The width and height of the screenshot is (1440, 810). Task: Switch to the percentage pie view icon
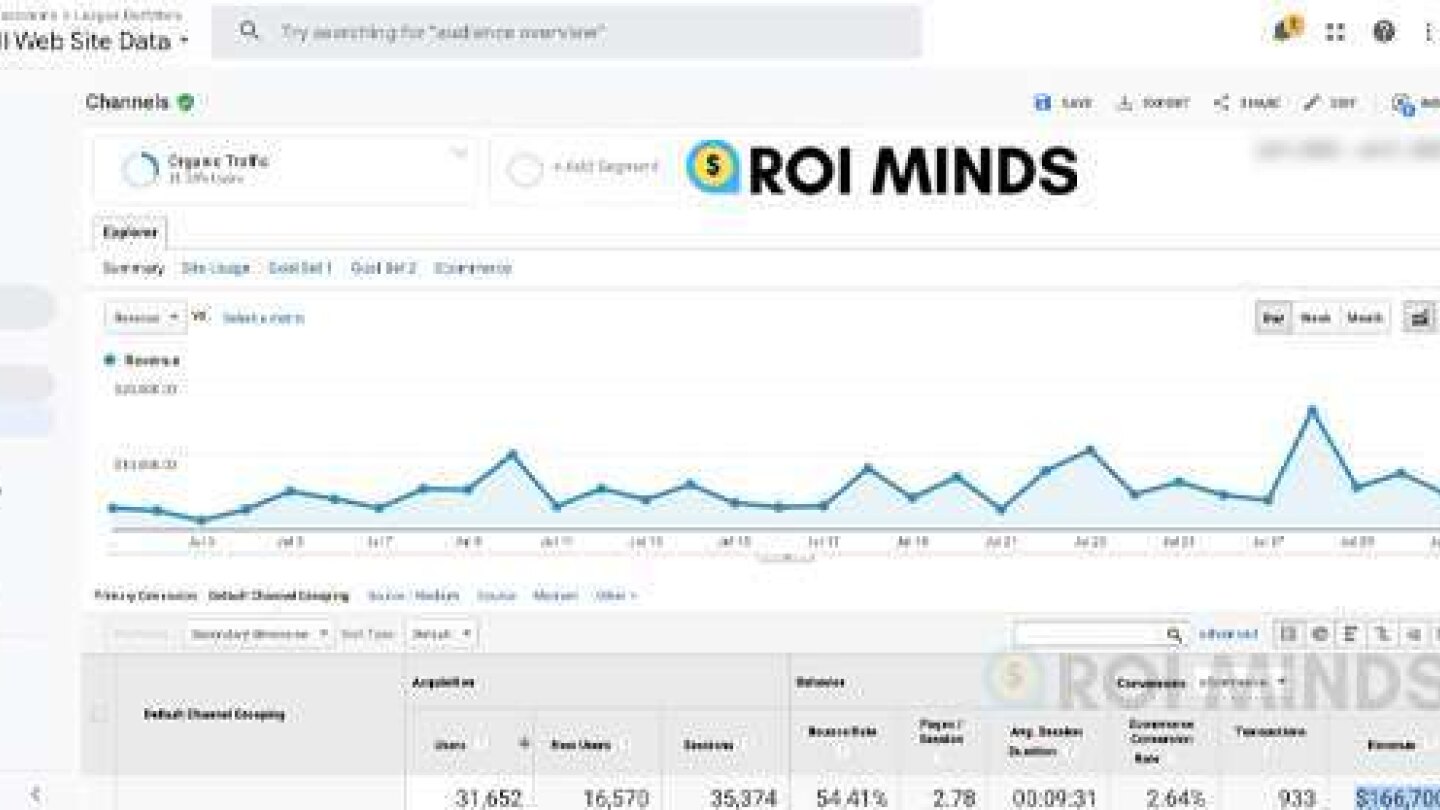(x=1320, y=634)
